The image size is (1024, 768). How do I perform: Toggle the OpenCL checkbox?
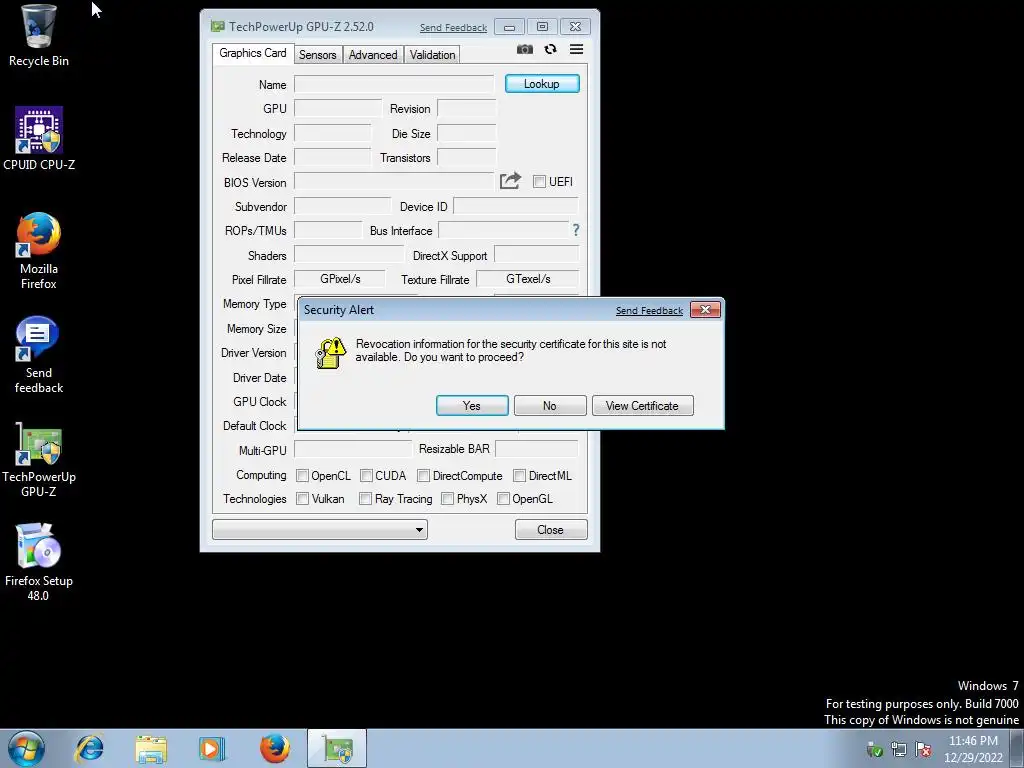click(x=302, y=475)
